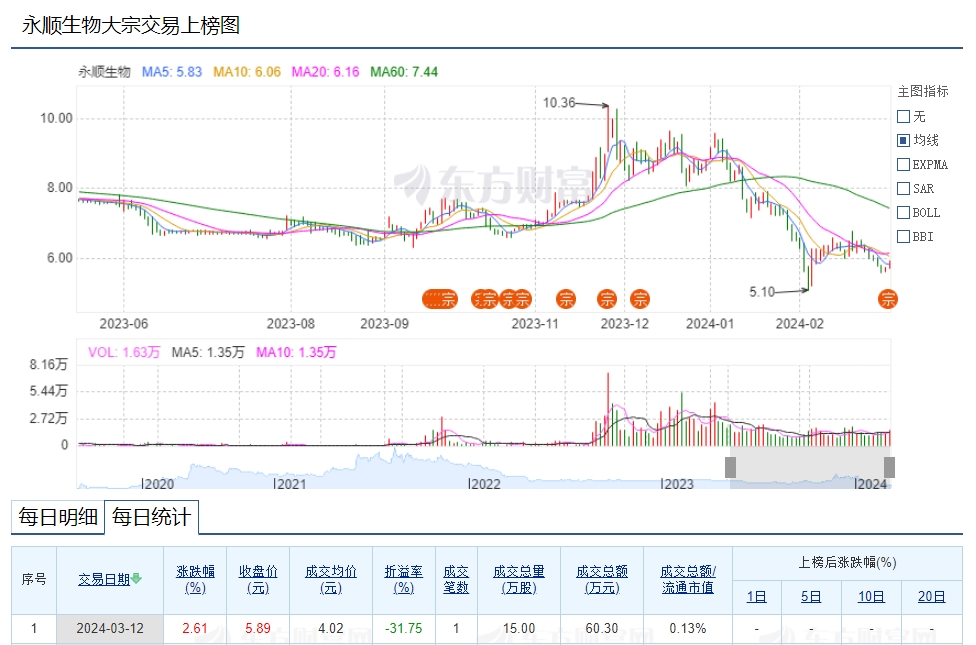Screen dimensions: 976x645
Task: Toggle the 均线 moving average checkbox
Action: click(904, 140)
